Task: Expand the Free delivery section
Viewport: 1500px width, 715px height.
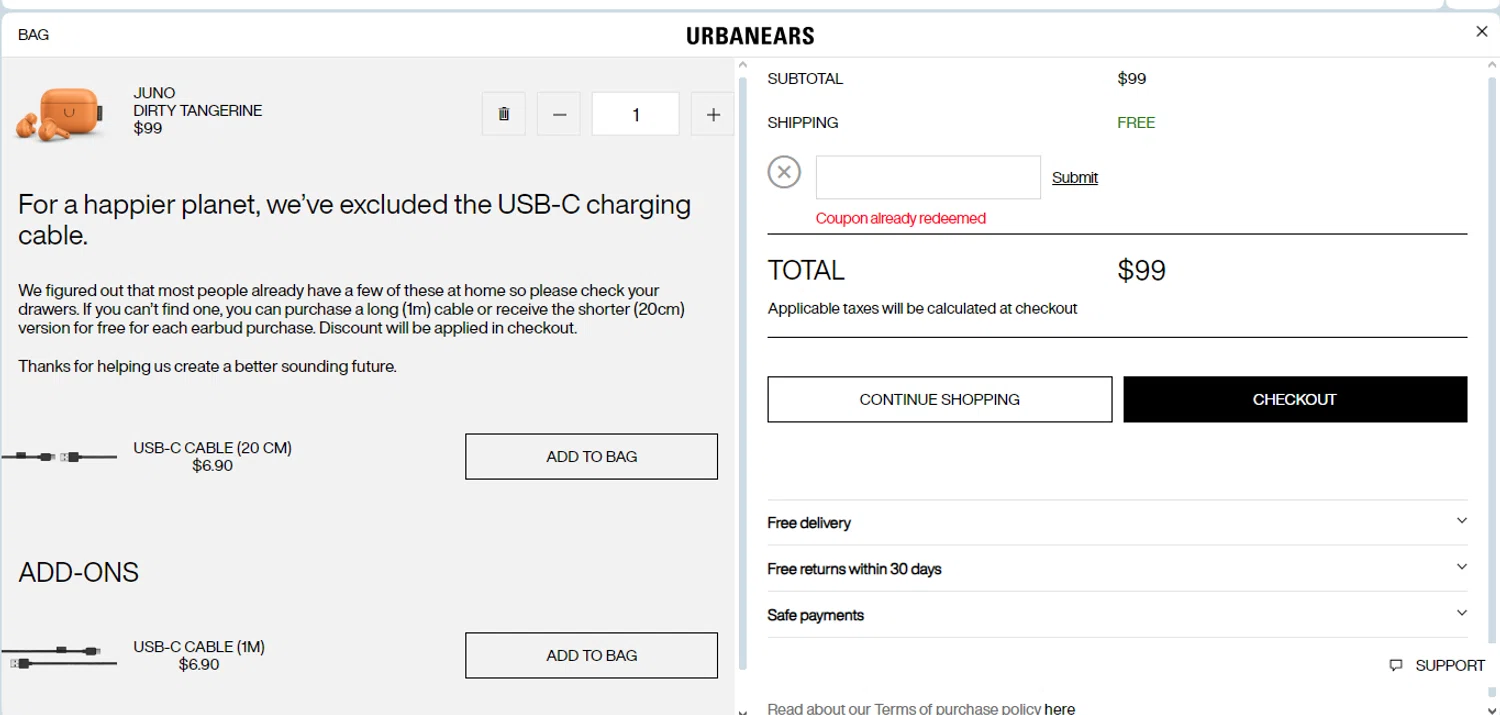Action: pos(1117,522)
